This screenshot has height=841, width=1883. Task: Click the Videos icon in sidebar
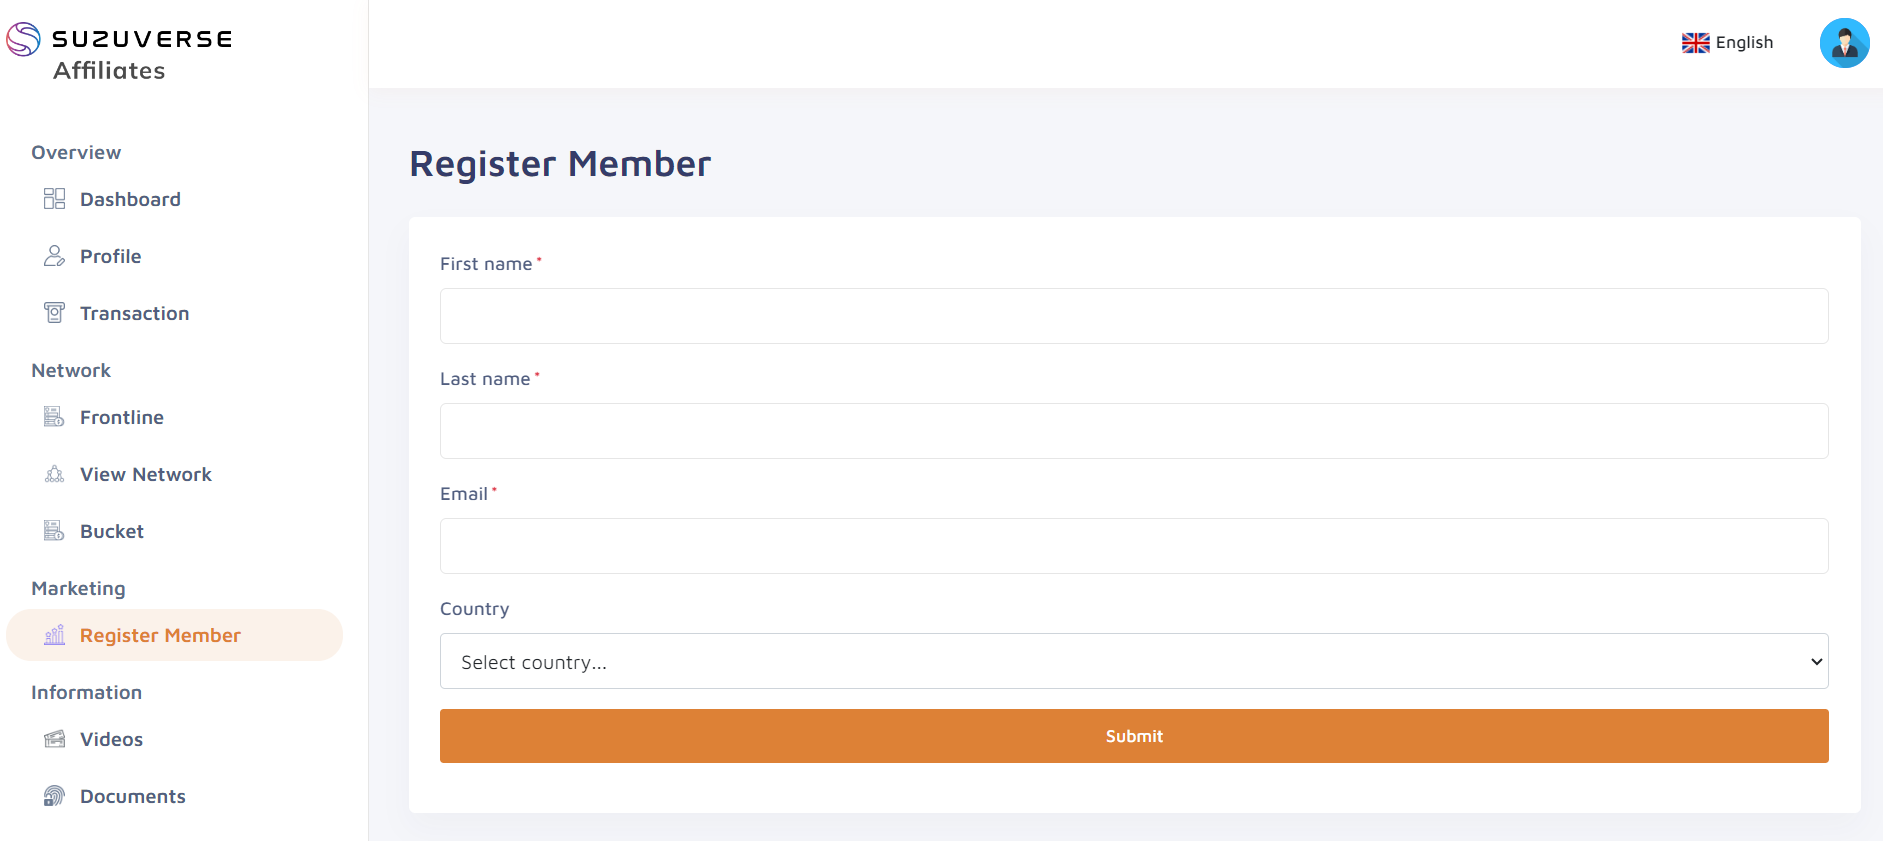pos(54,739)
